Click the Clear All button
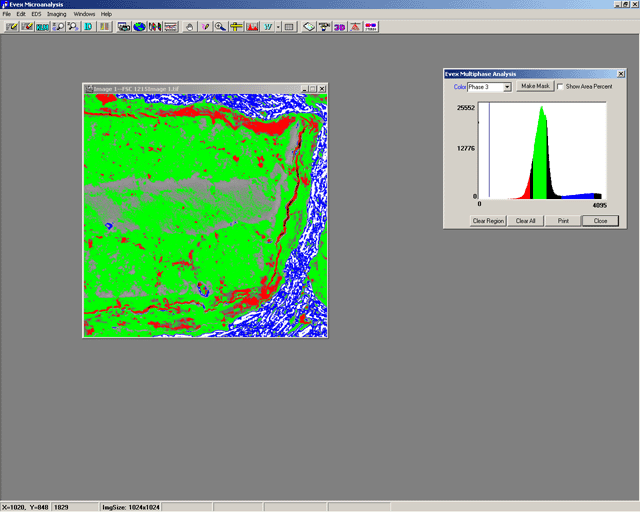The height and width of the screenshot is (512, 640). [x=525, y=220]
